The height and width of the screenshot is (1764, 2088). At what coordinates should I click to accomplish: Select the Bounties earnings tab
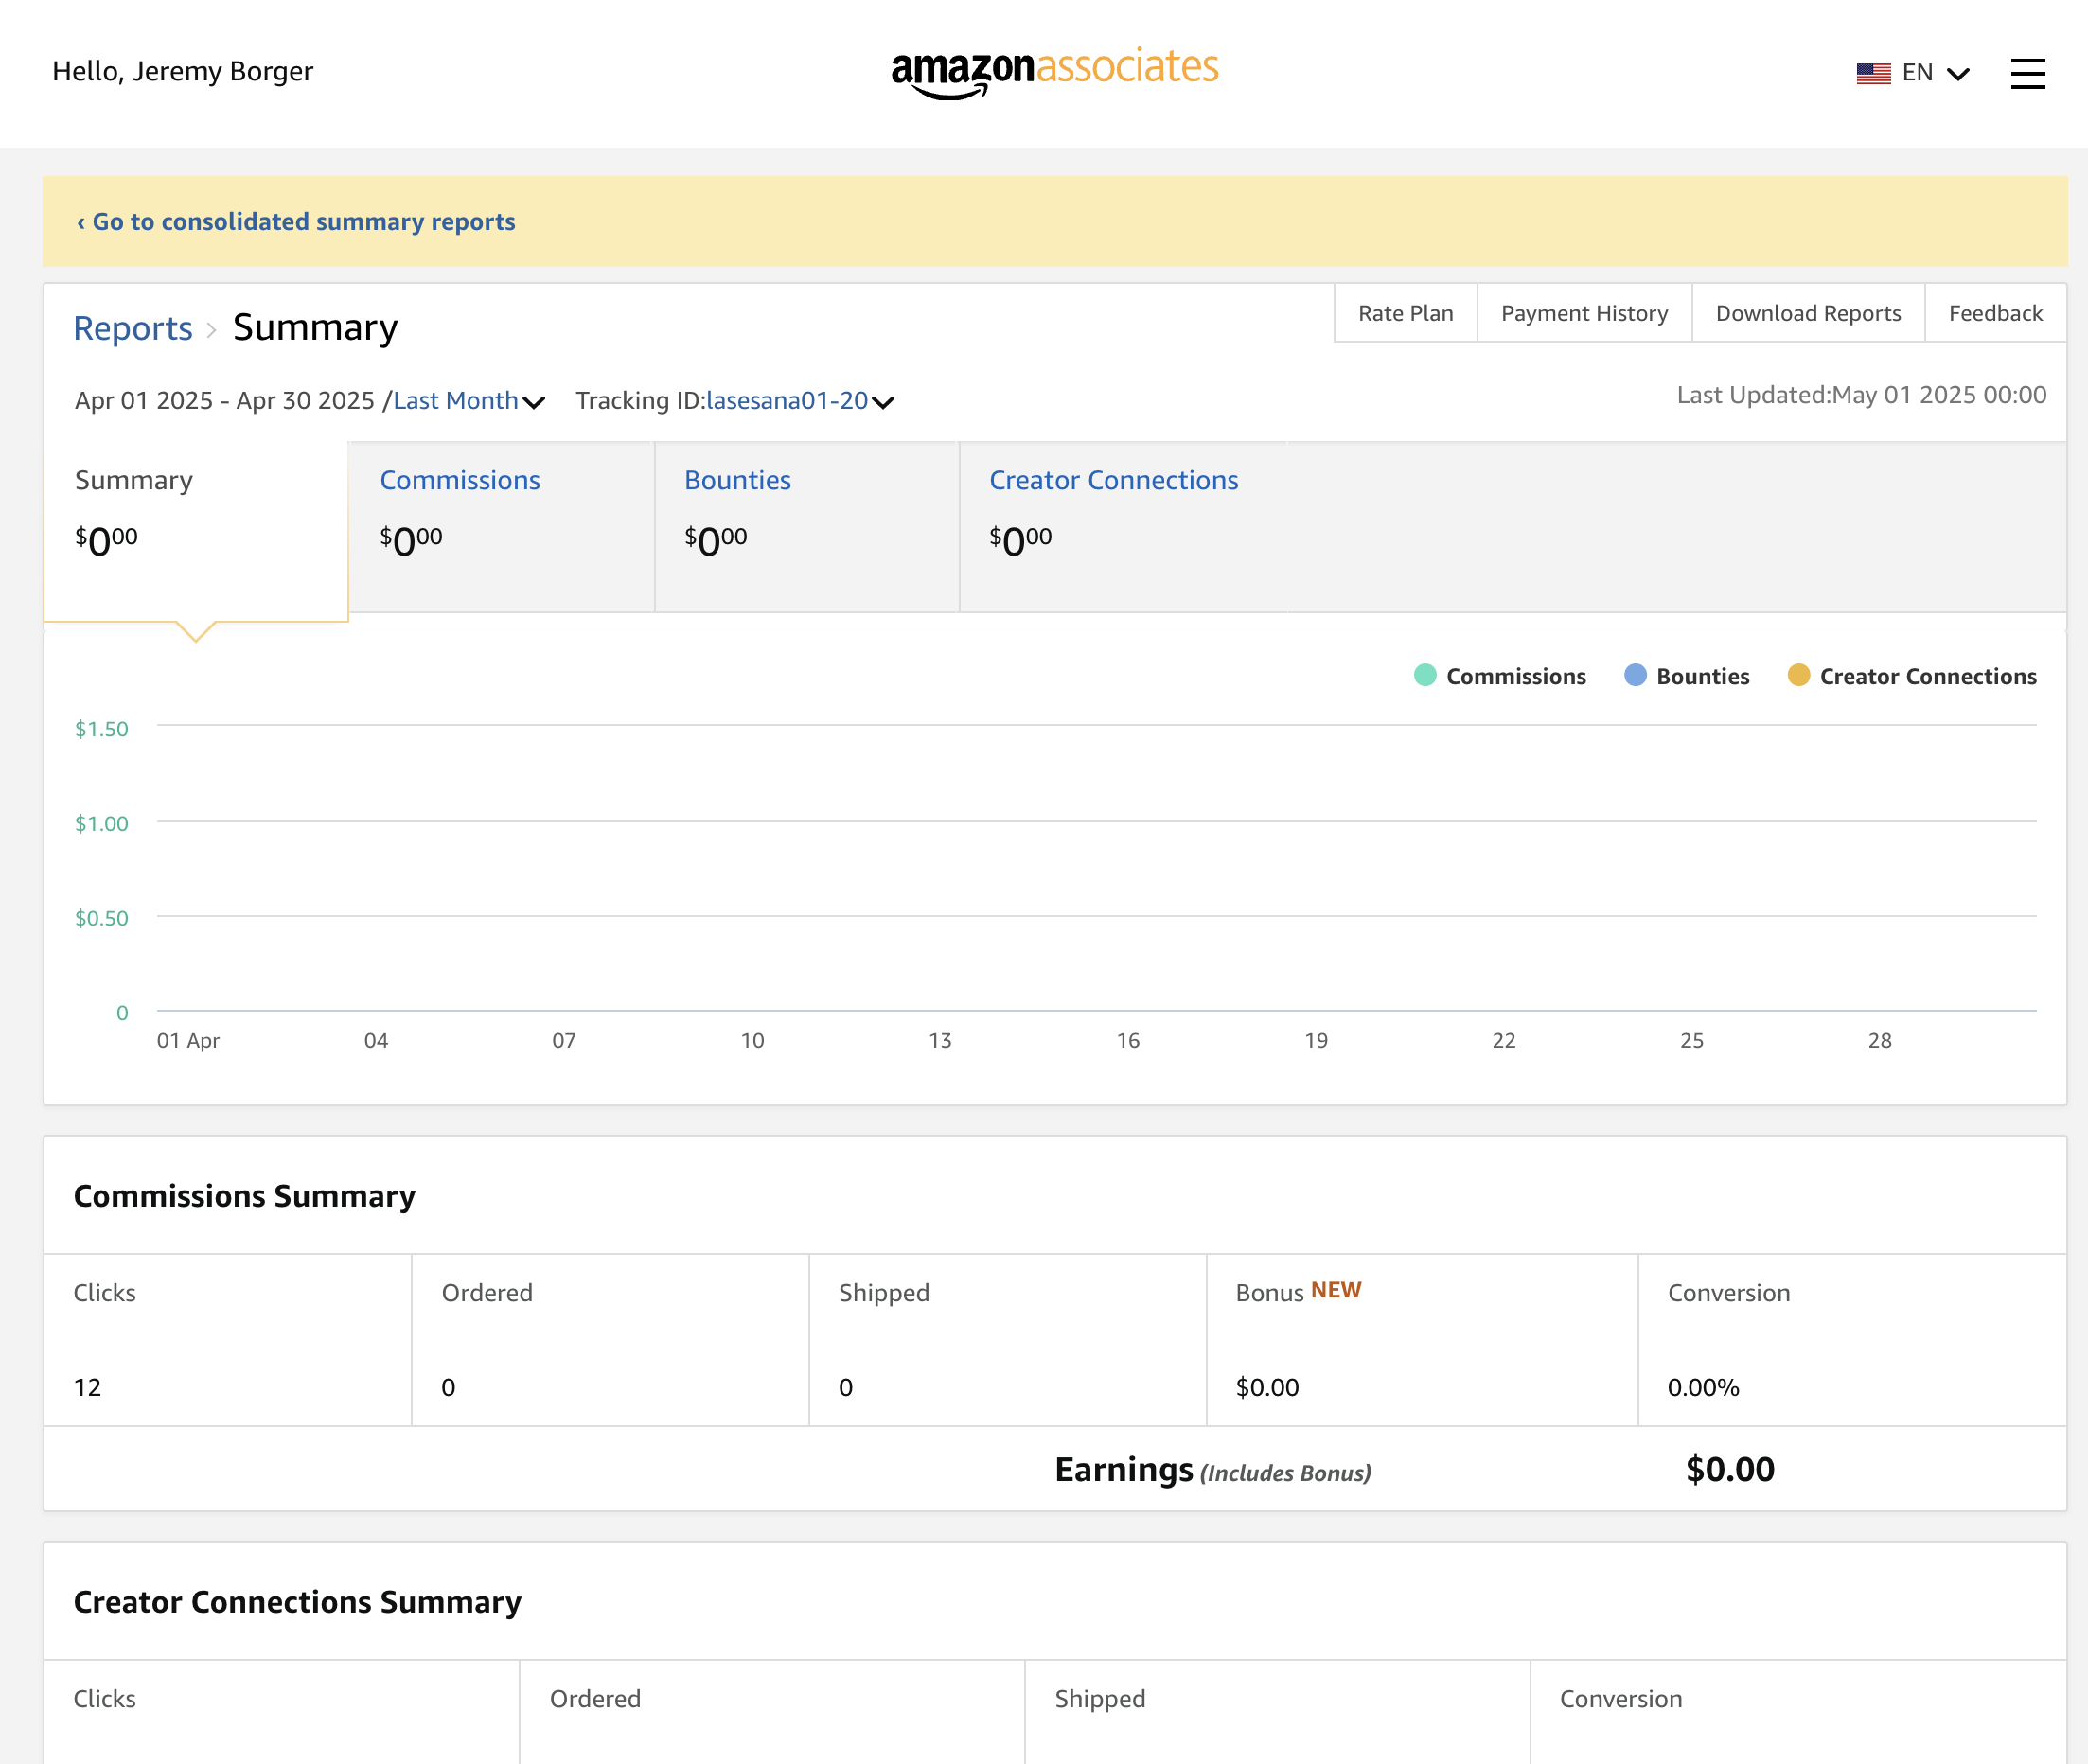(x=807, y=527)
